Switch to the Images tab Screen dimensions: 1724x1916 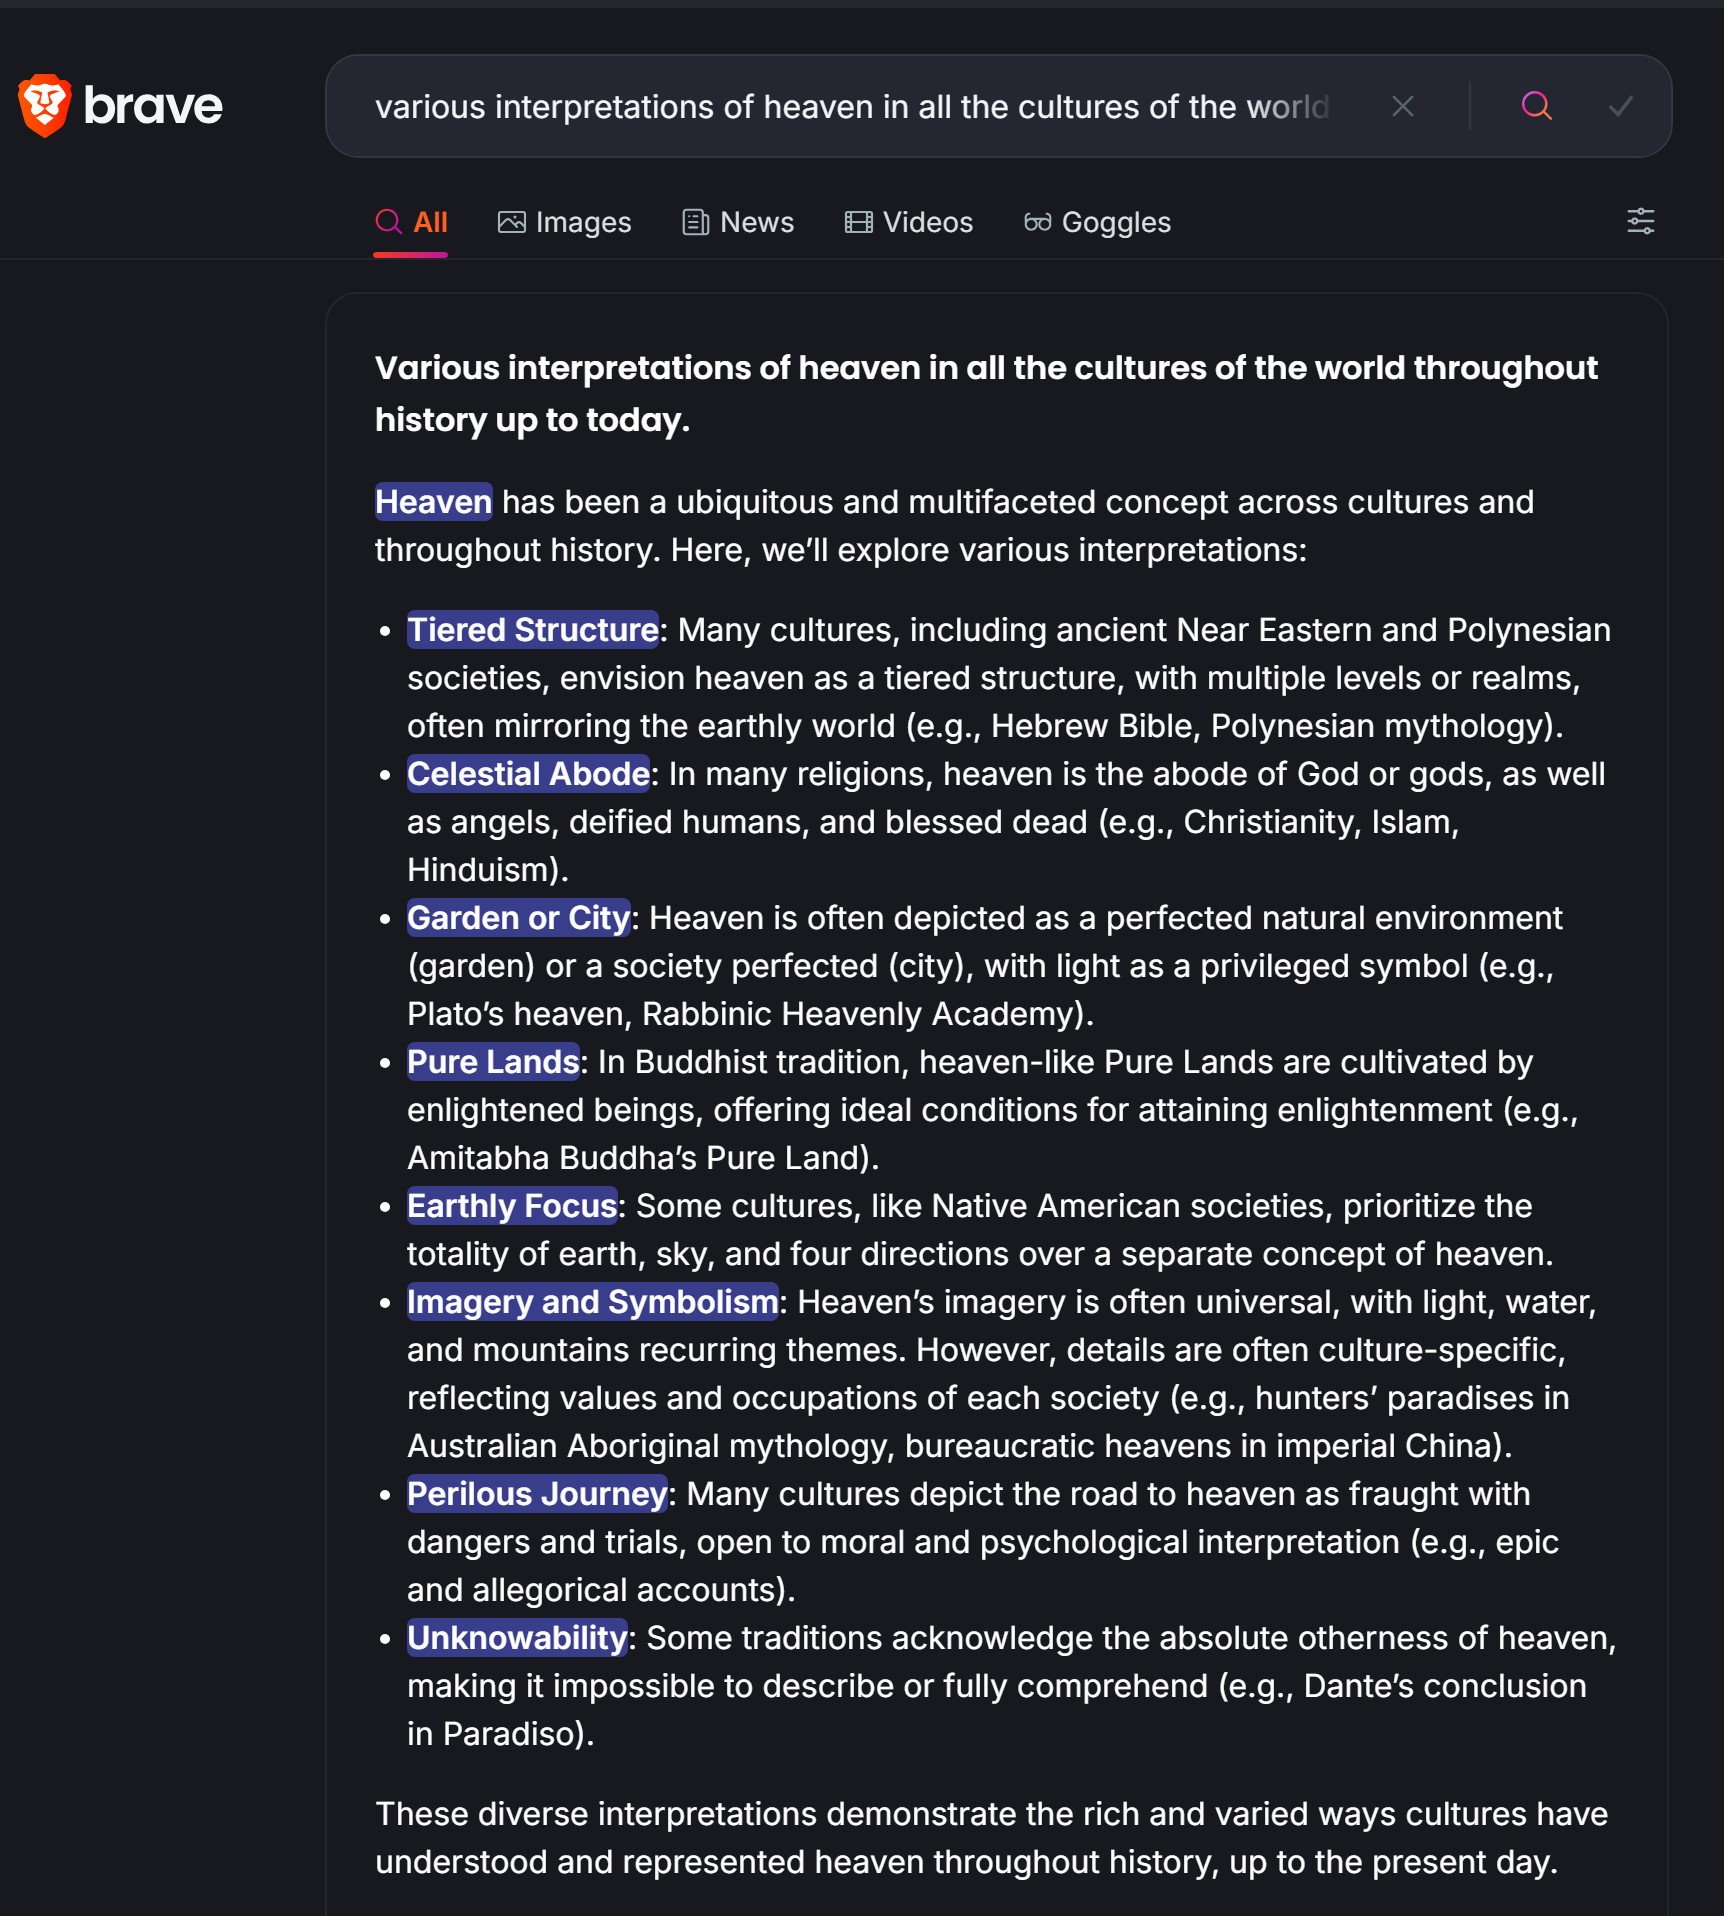click(x=565, y=222)
